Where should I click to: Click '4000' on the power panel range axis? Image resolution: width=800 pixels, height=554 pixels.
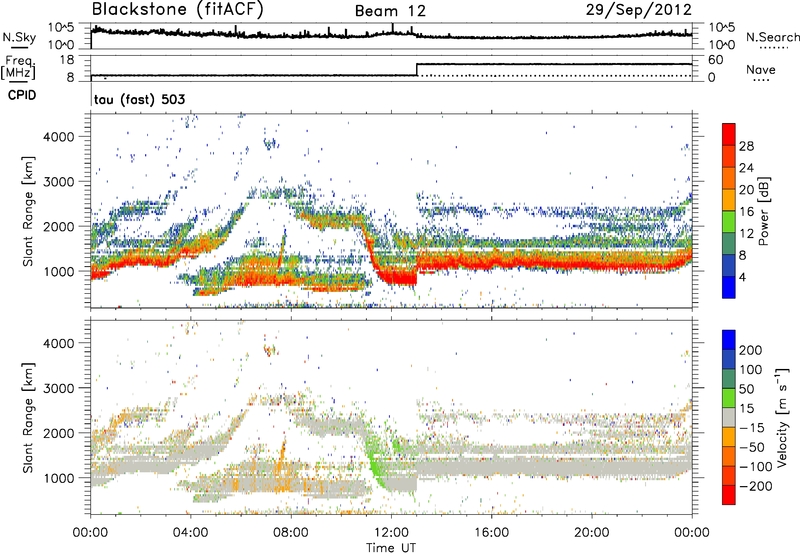(x=59, y=137)
